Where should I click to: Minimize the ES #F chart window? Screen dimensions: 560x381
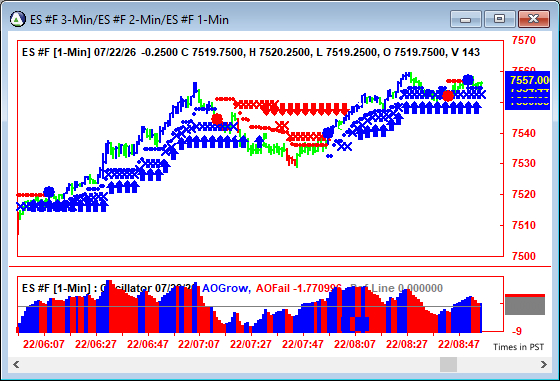coord(466,19)
